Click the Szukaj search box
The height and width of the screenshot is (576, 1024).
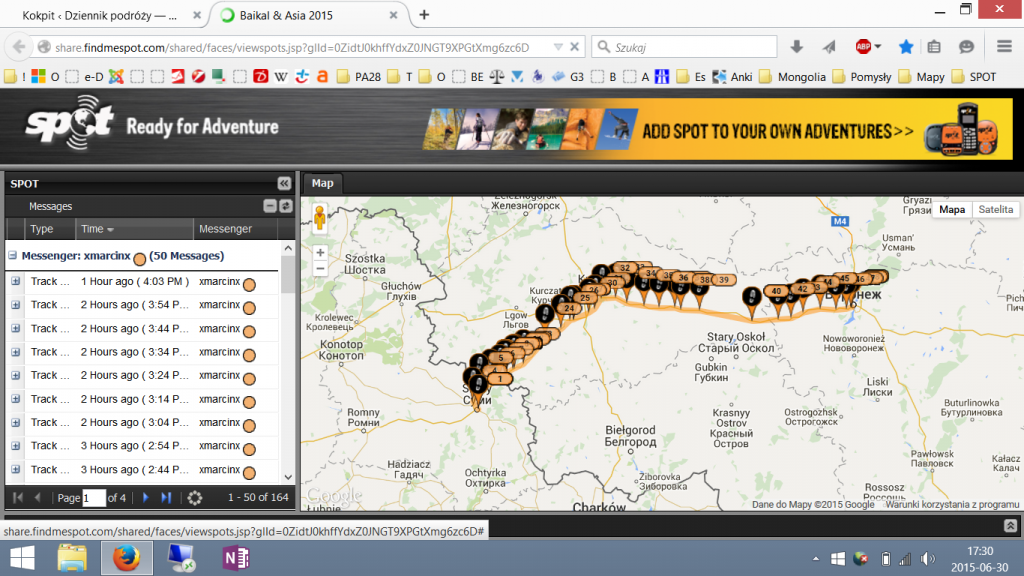click(684, 47)
